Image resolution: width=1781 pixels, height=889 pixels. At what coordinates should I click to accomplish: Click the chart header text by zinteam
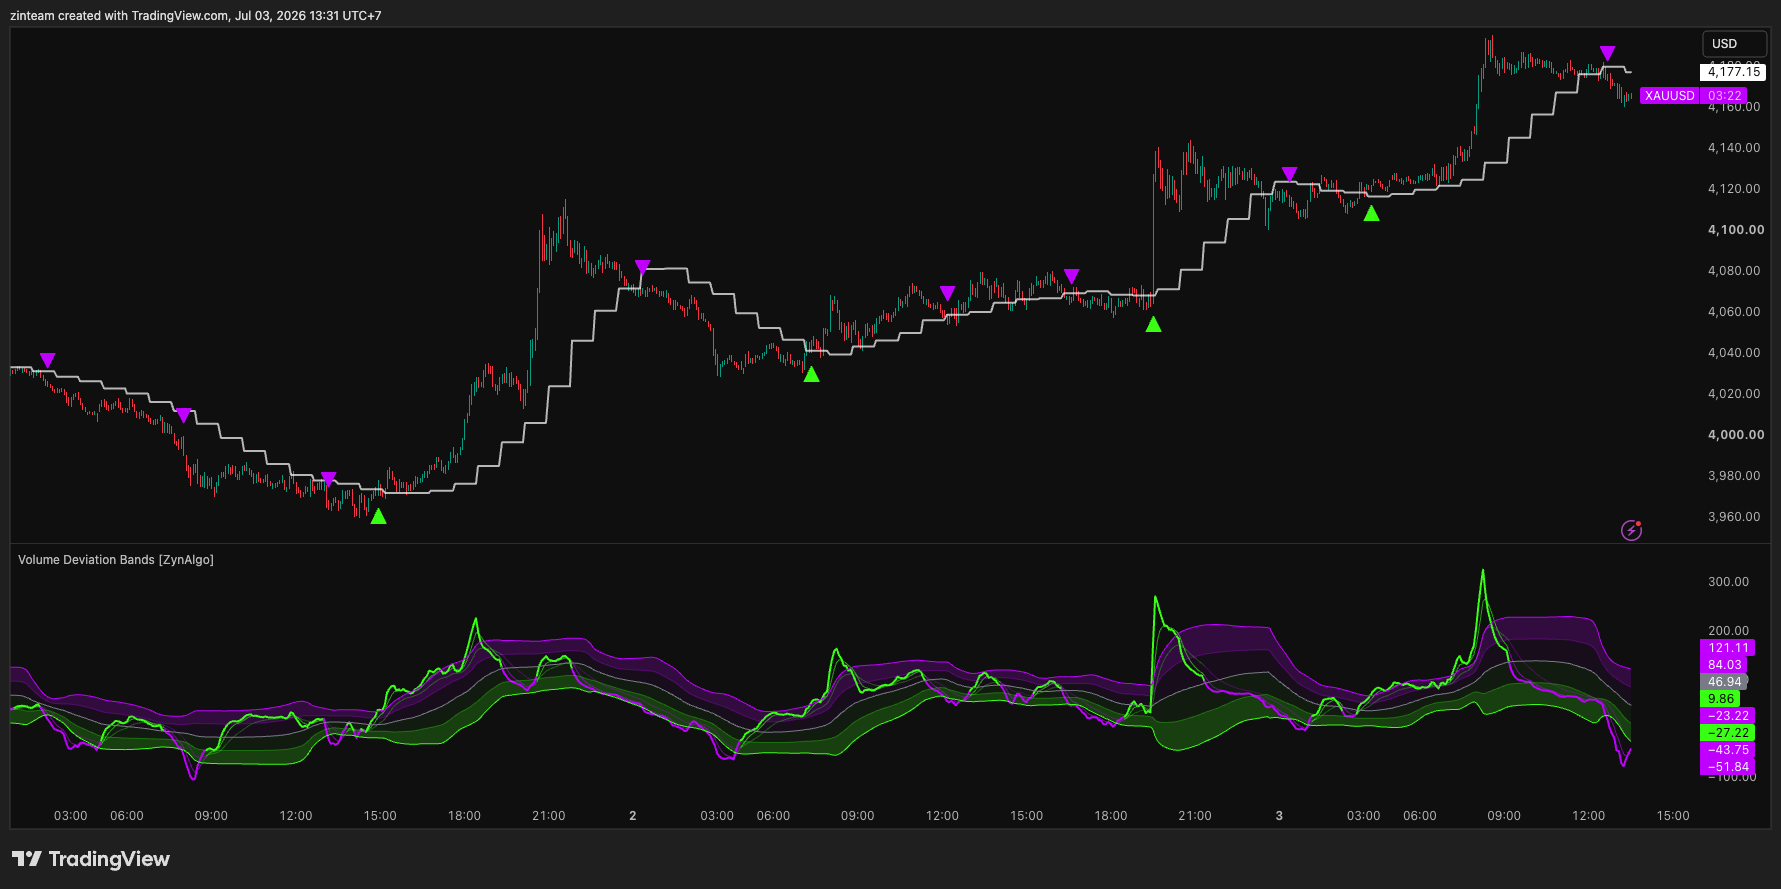(x=196, y=16)
